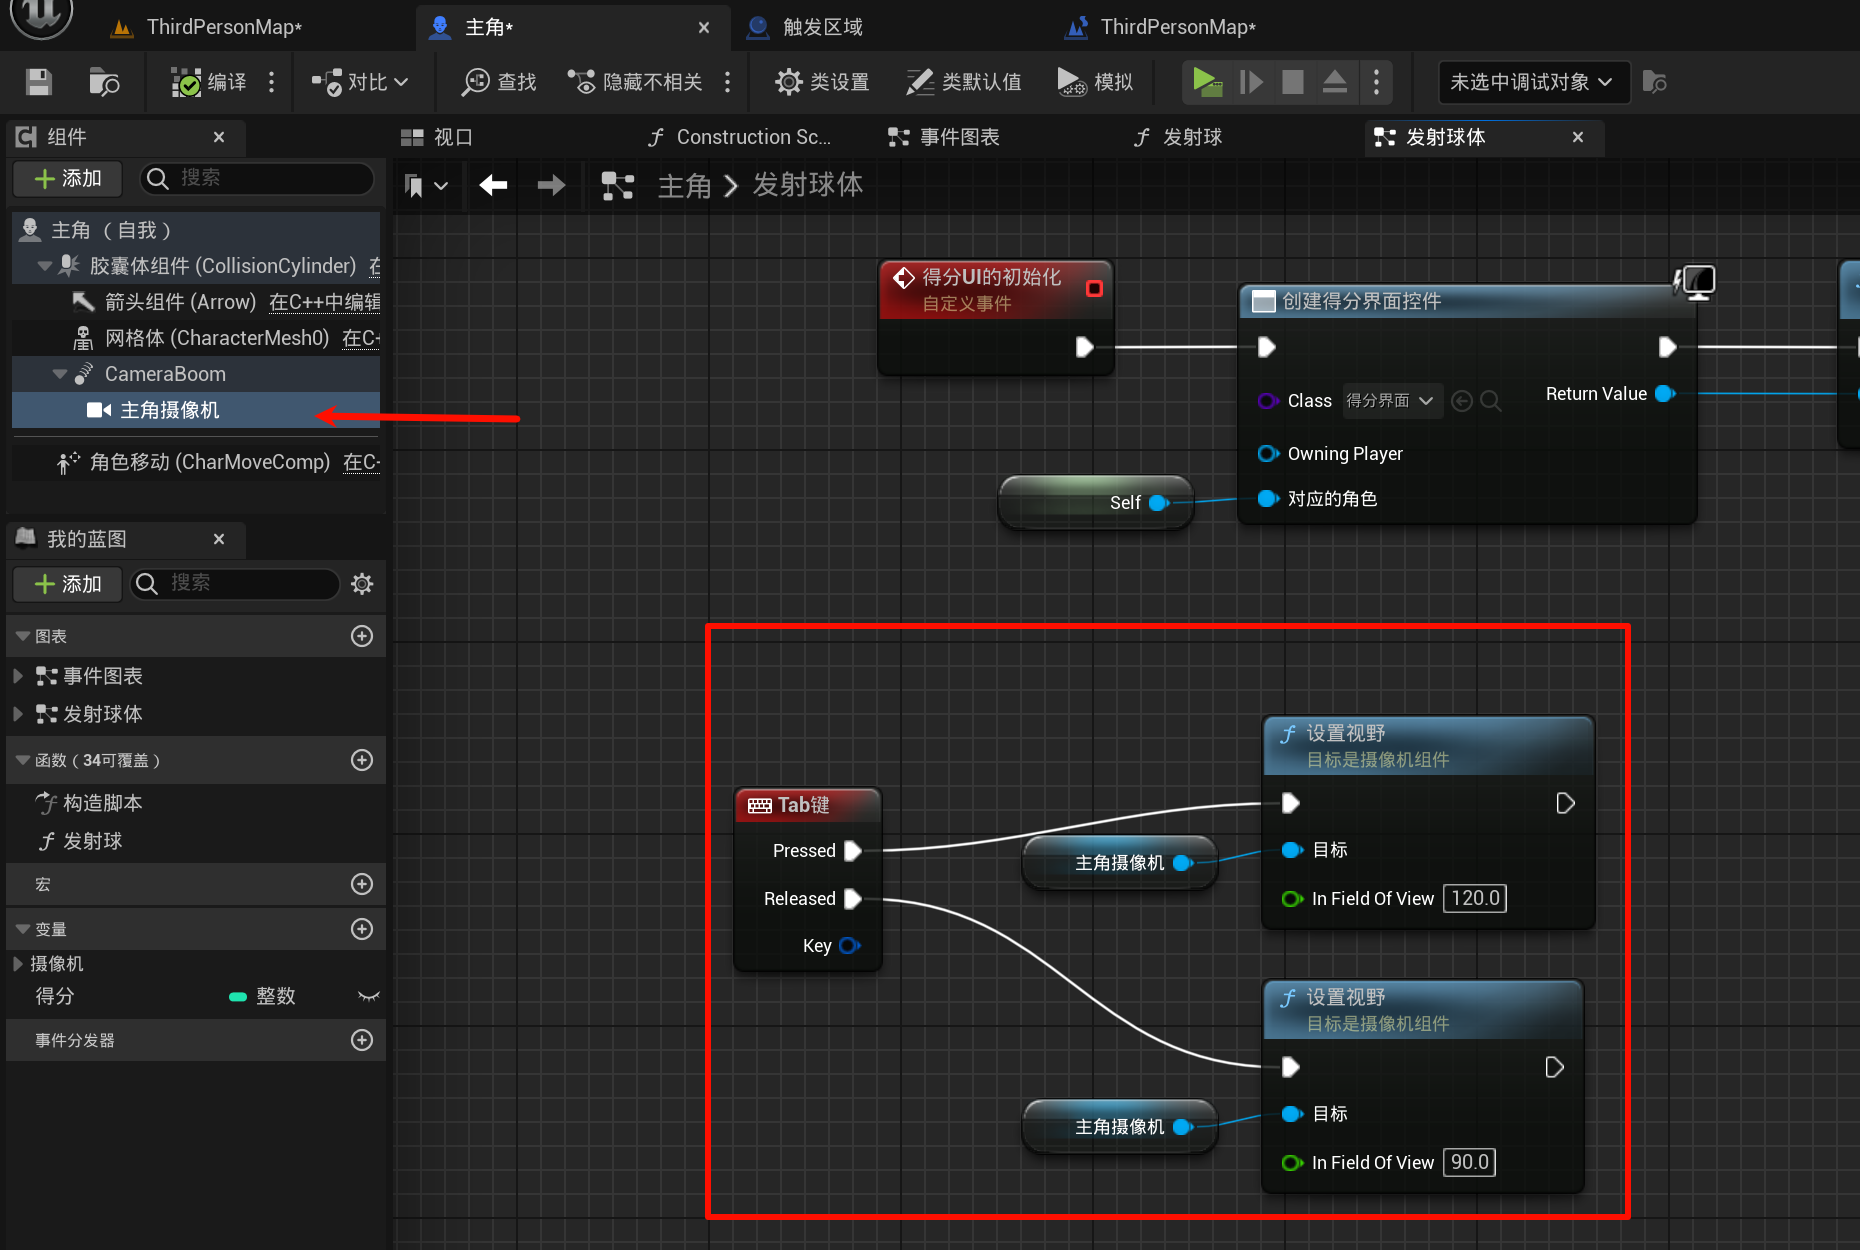Switch to the 触发区域 tab

(821, 27)
